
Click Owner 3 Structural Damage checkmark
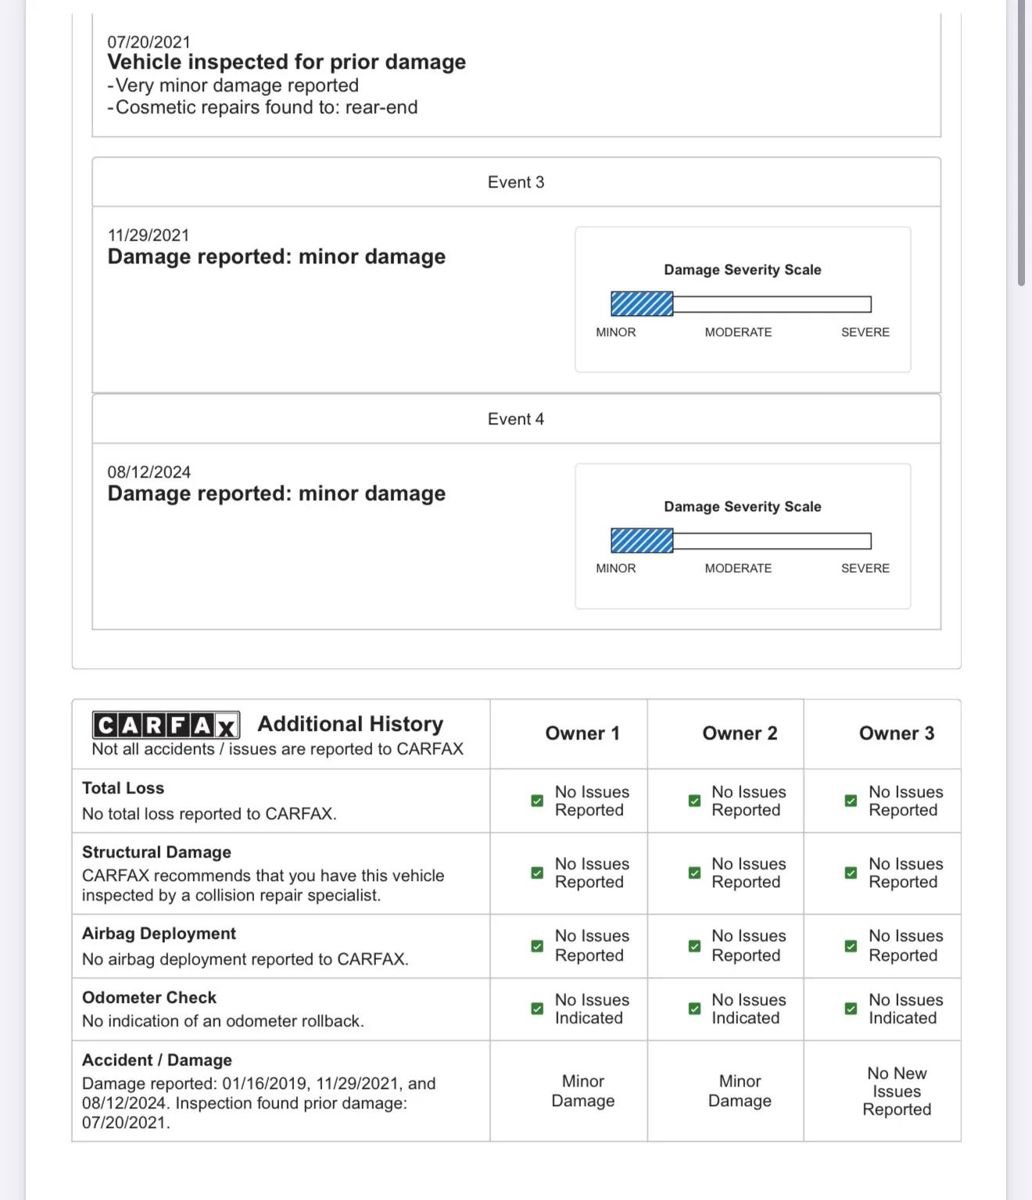pyautogui.click(x=851, y=873)
